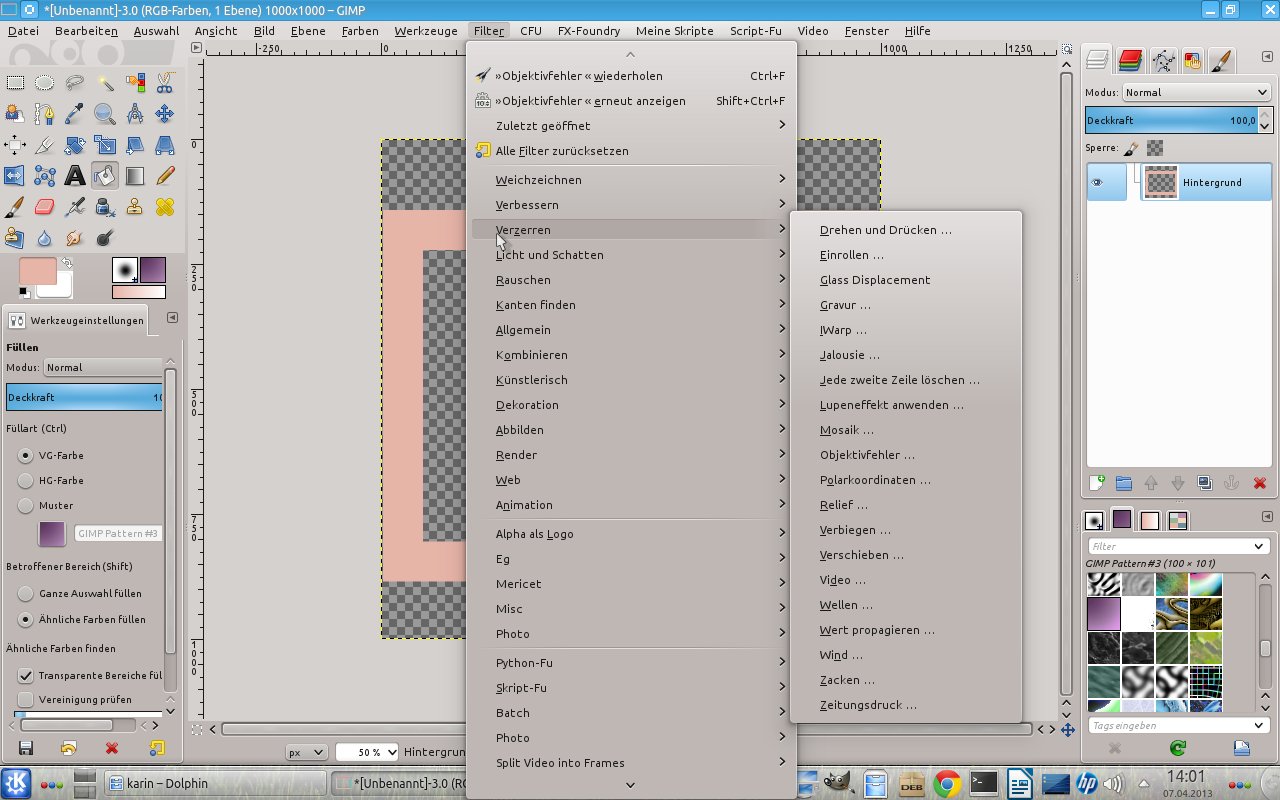
Task: Choose Polarkoordinaten from the submenu
Action: [906, 480]
